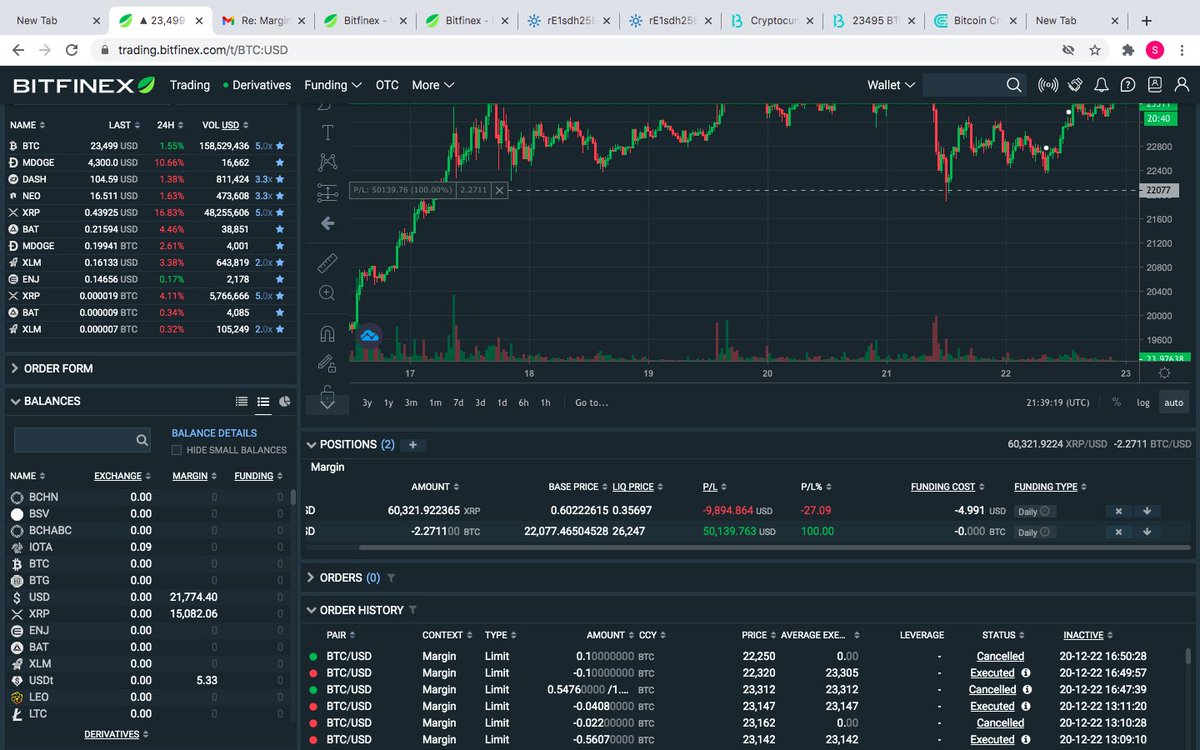Open the More dropdown menu
Image resolution: width=1200 pixels, height=750 pixels.
click(x=432, y=85)
